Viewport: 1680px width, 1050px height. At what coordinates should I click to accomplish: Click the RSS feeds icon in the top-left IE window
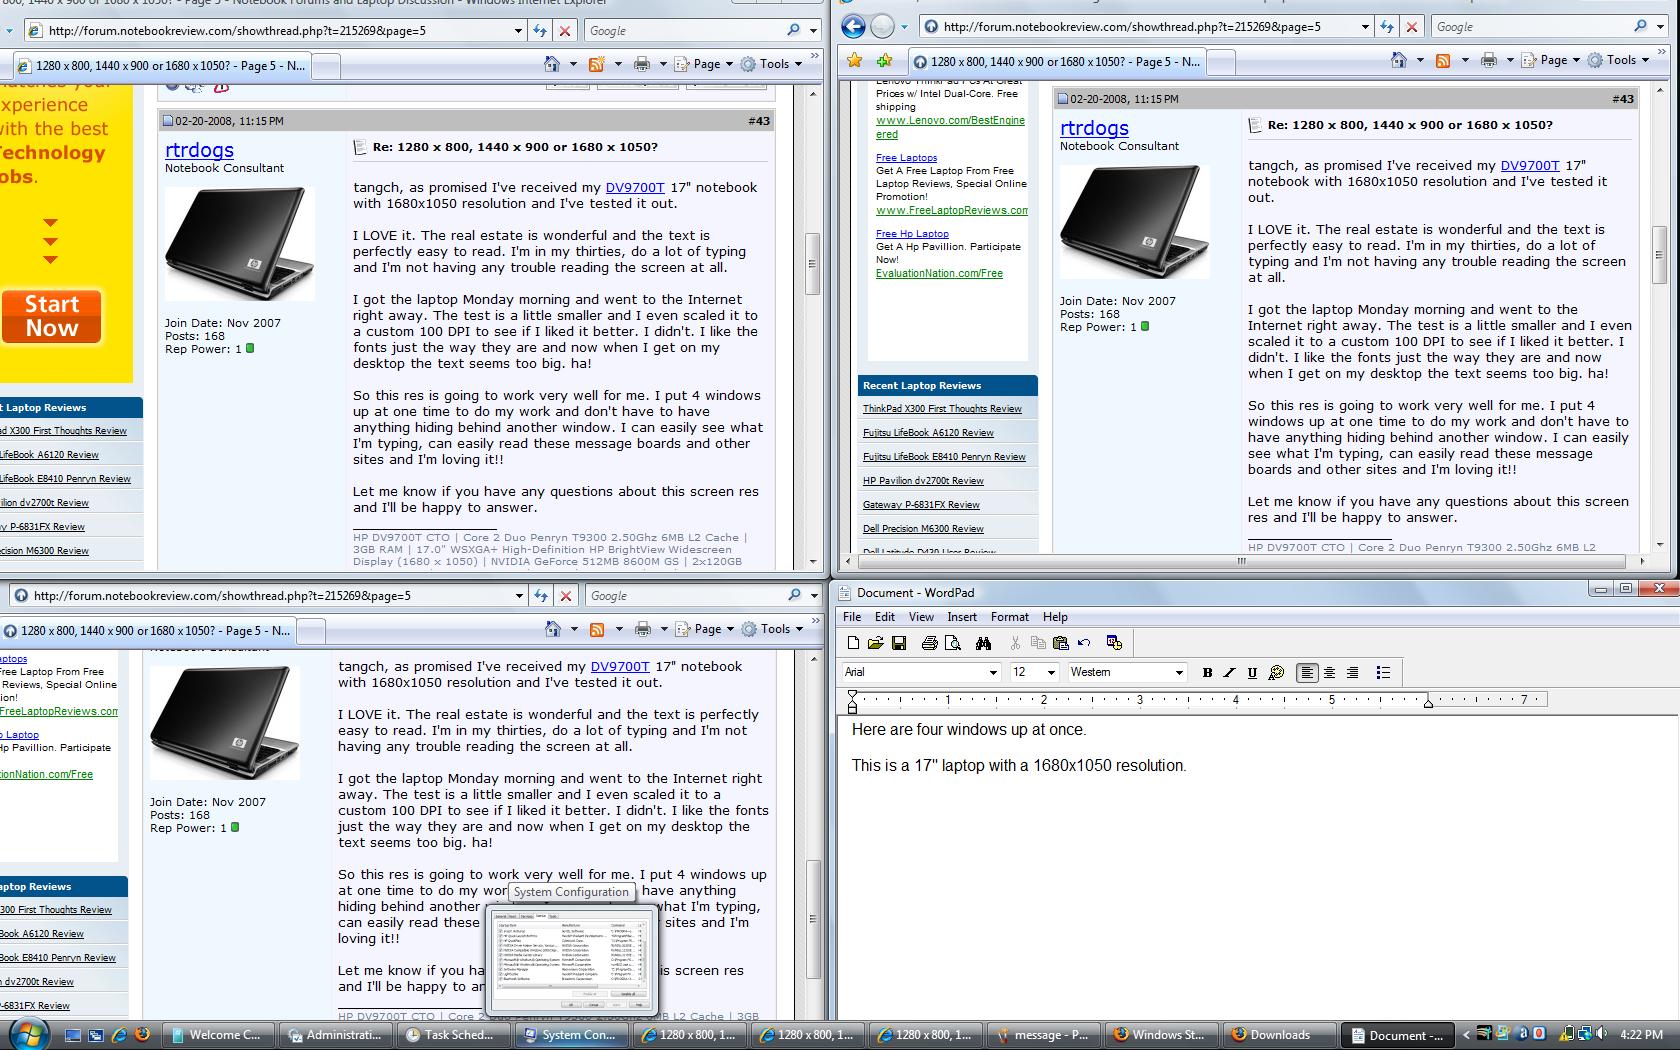[x=596, y=64]
